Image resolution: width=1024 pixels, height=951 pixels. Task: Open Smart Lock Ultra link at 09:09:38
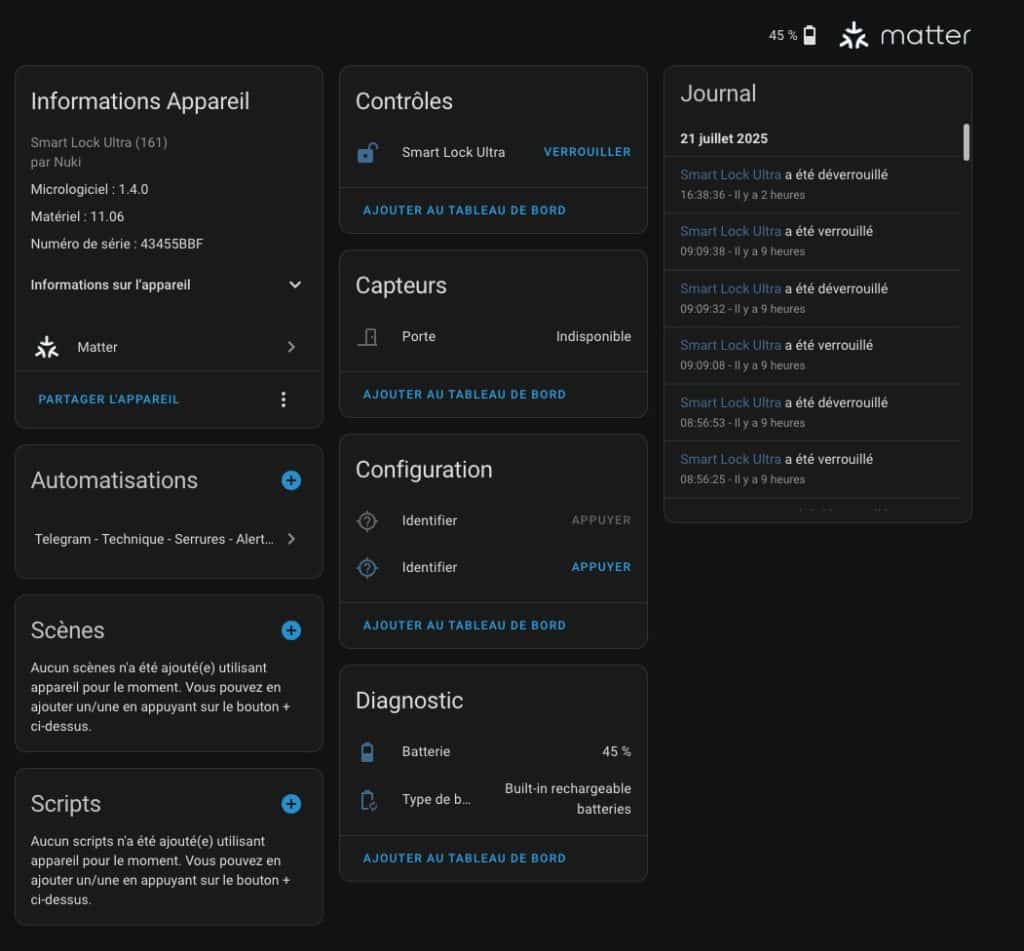coord(730,231)
